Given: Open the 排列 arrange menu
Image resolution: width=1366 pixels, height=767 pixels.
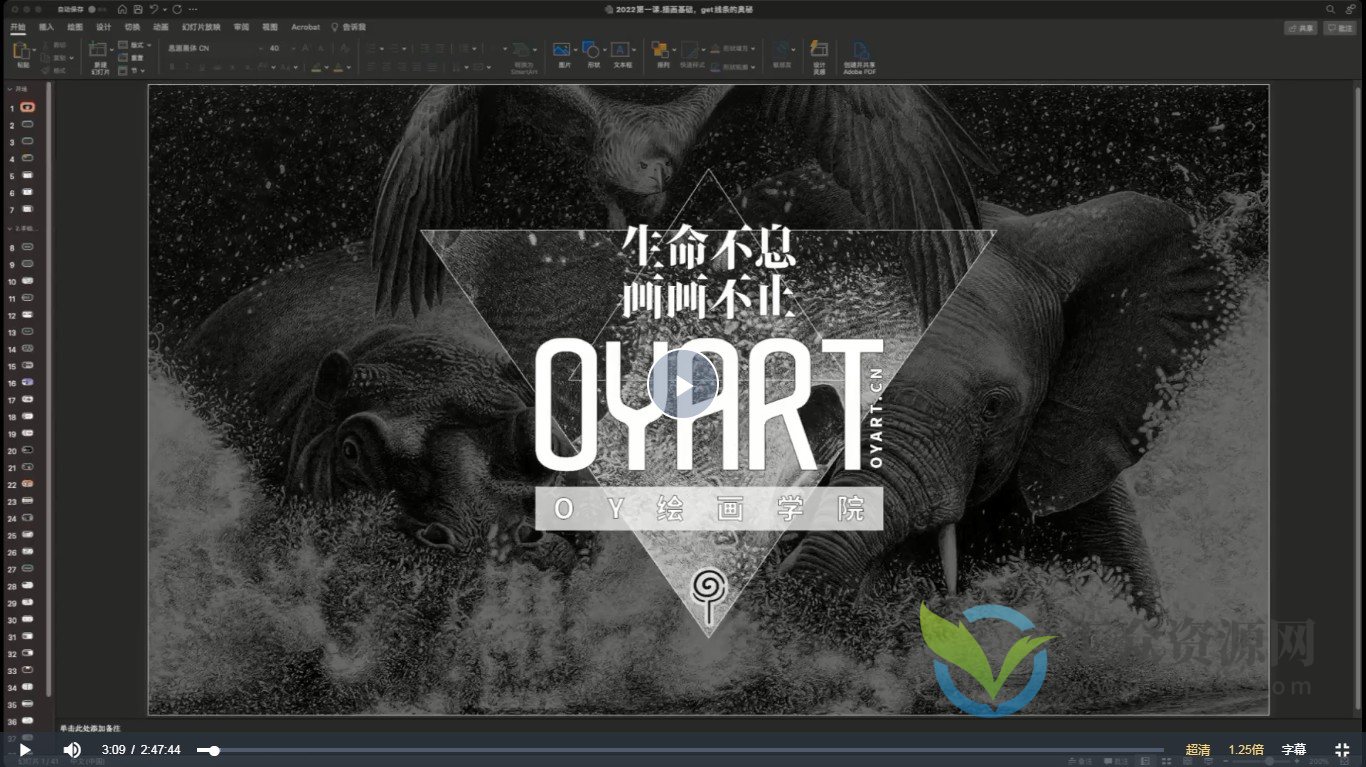Looking at the screenshot, I should click(x=662, y=54).
